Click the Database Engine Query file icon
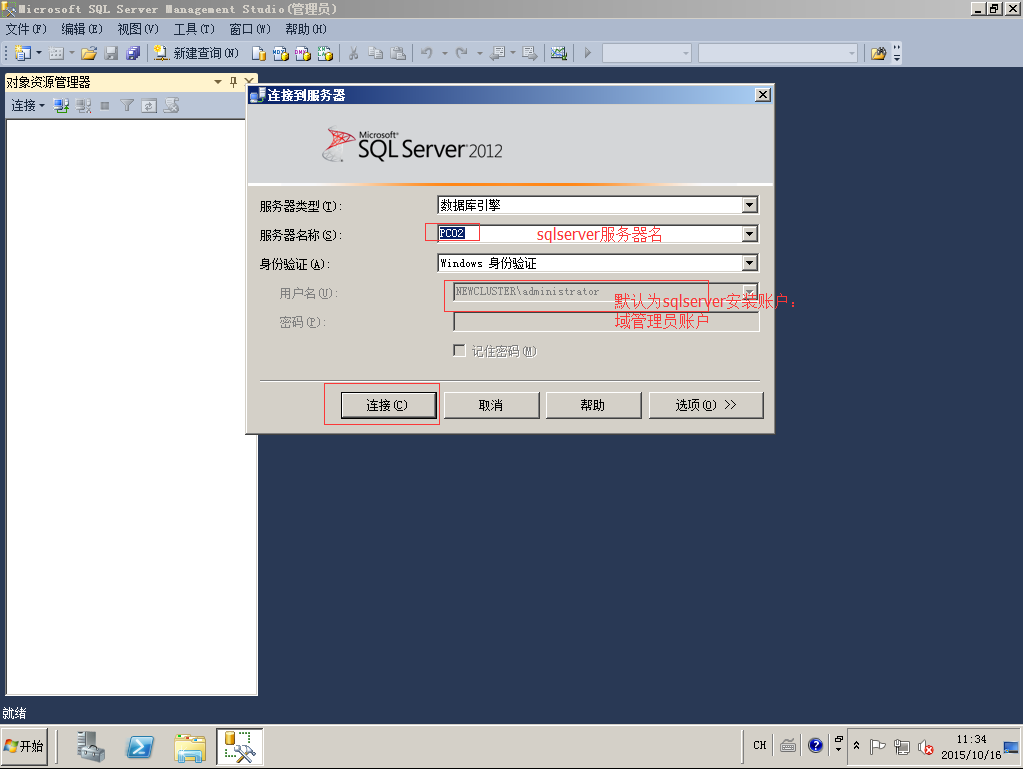The image size is (1023, 769). point(259,53)
